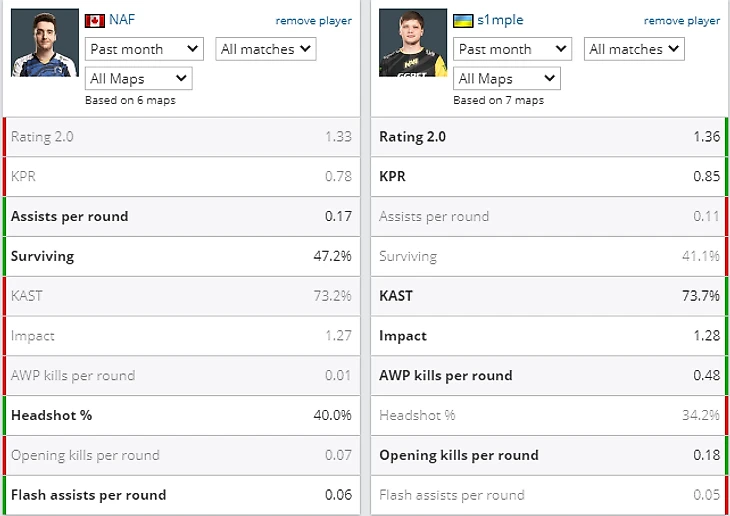Remove player NAF from comparison
Screen dimensions: 730x516
pyautogui.click(x=314, y=20)
